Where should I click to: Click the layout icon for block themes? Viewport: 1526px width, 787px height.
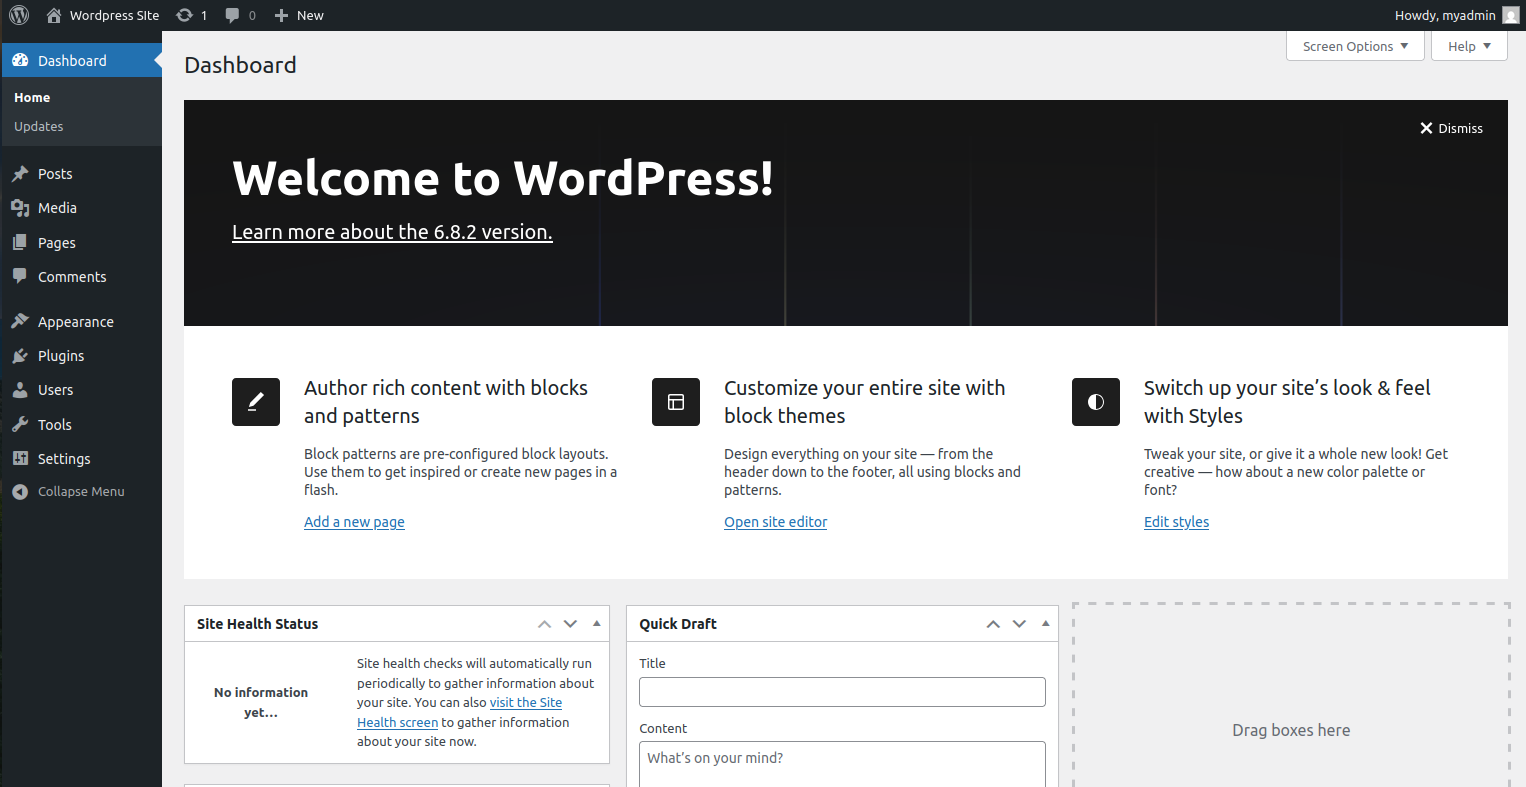(676, 402)
